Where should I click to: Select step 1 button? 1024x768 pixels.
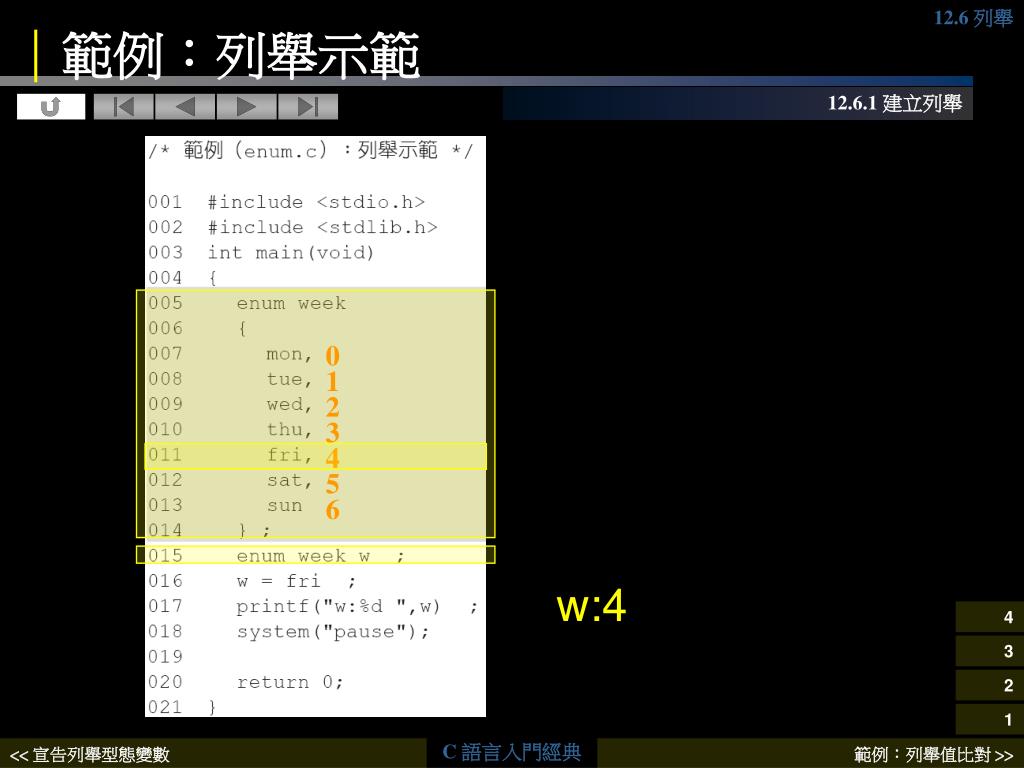pyautogui.click(x=990, y=719)
